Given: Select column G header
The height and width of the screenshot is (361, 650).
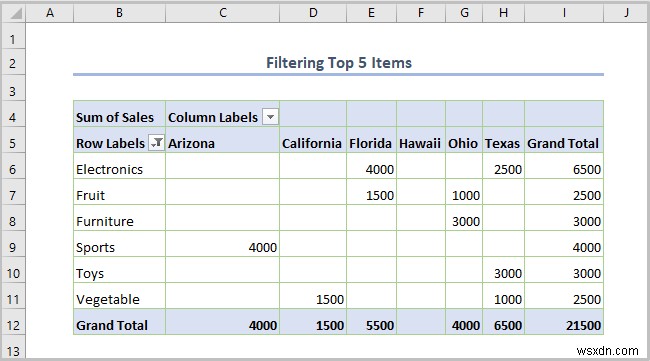Looking at the screenshot, I should coord(464,13).
